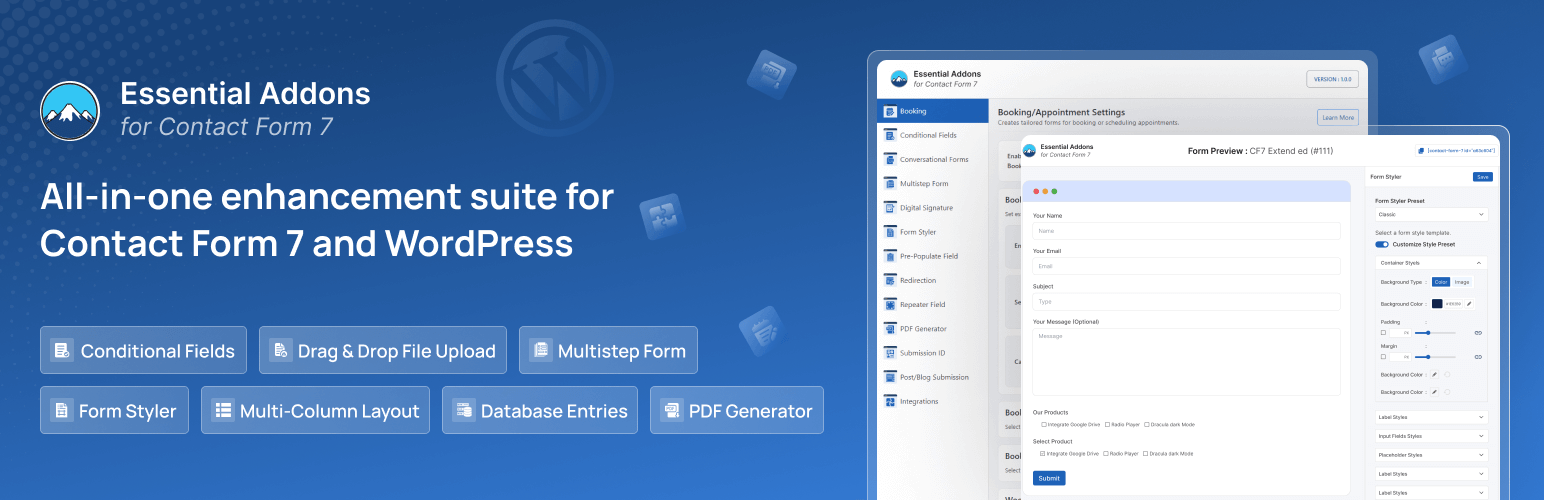Check Dracula dark Mode under Select Product

[x=1146, y=453]
